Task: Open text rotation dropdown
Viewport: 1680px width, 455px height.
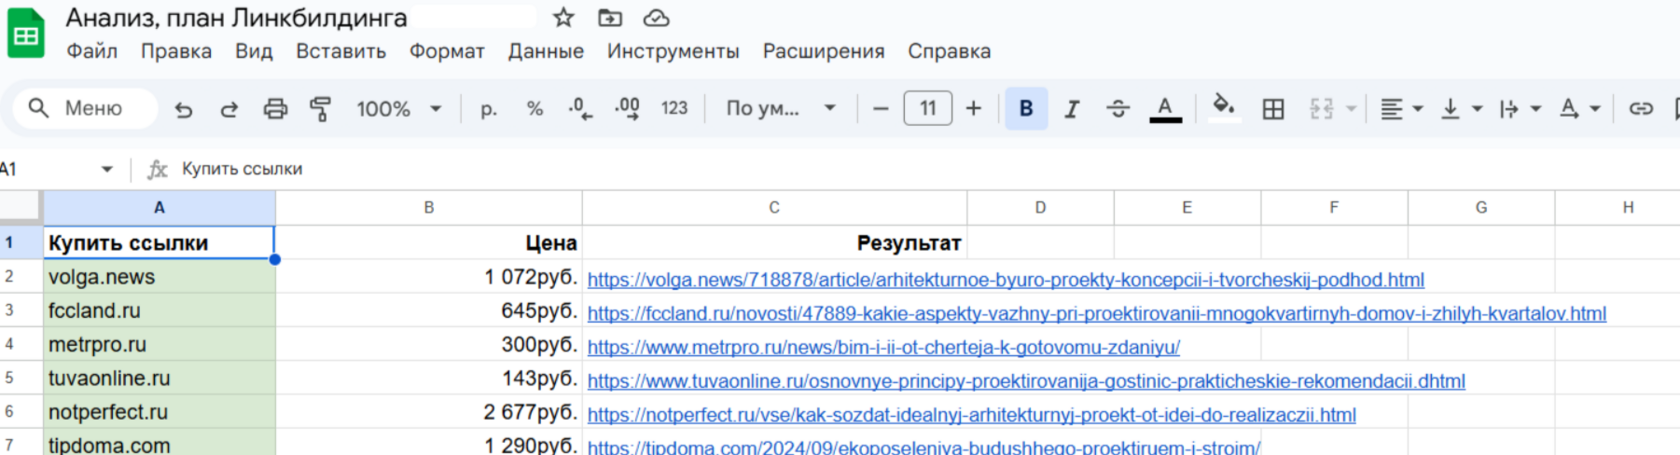Action: coord(1580,109)
